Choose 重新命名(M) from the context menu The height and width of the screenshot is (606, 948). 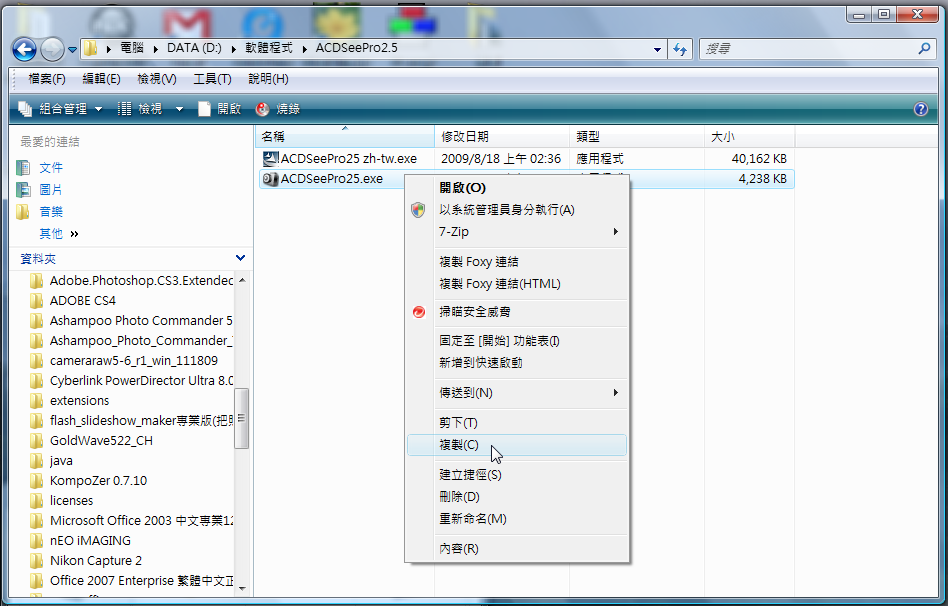517,519
